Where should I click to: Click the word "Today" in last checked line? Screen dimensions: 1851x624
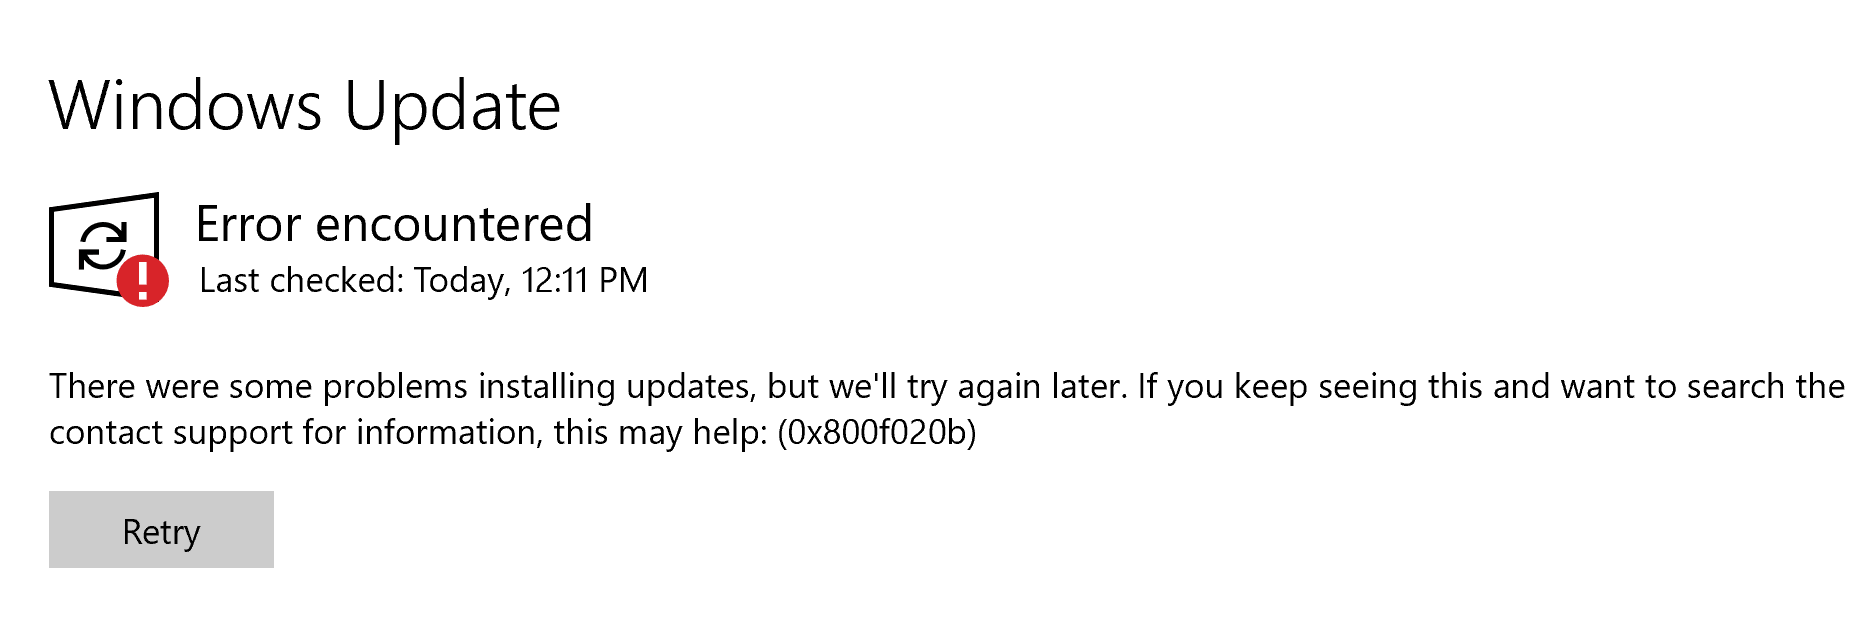coord(461,281)
